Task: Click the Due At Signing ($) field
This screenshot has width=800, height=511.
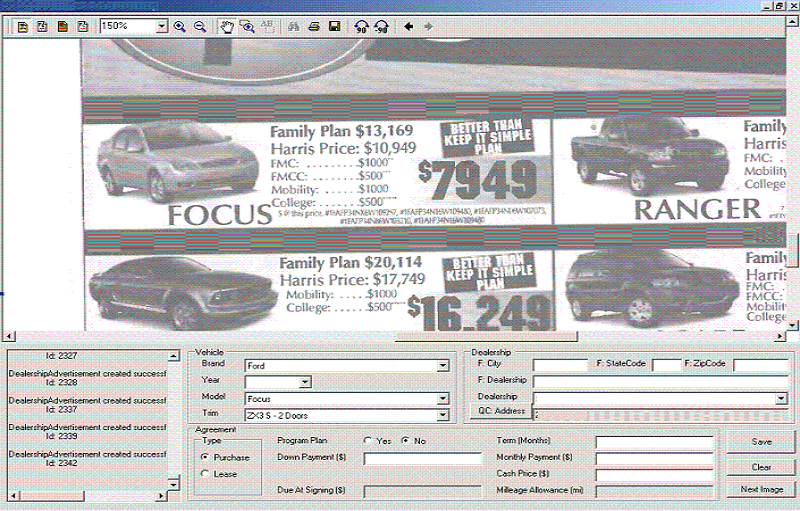Action: tap(422, 492)
